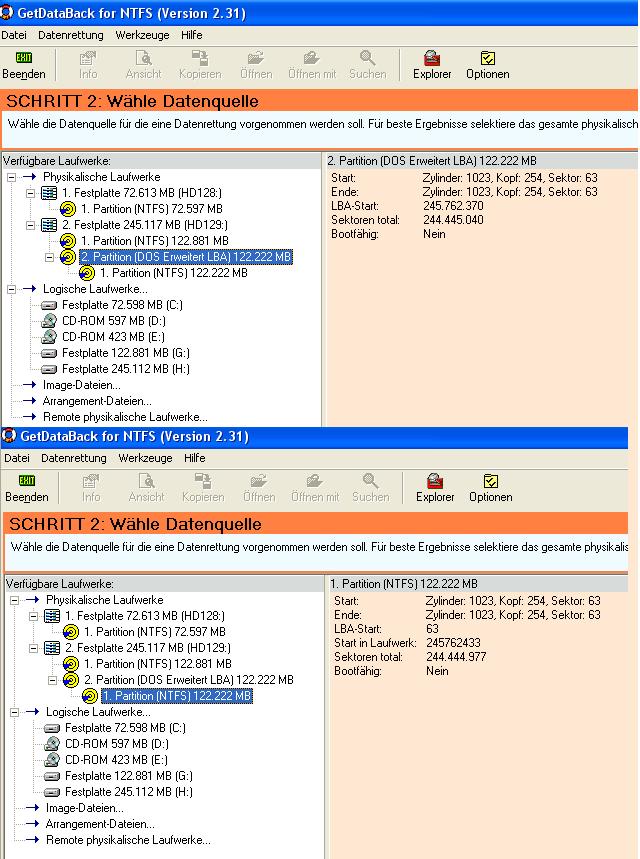This screenshot has width=640, height=859.
Task: Click Öffnen mit toolbar icon in bottom window
Action: (315, 481)
